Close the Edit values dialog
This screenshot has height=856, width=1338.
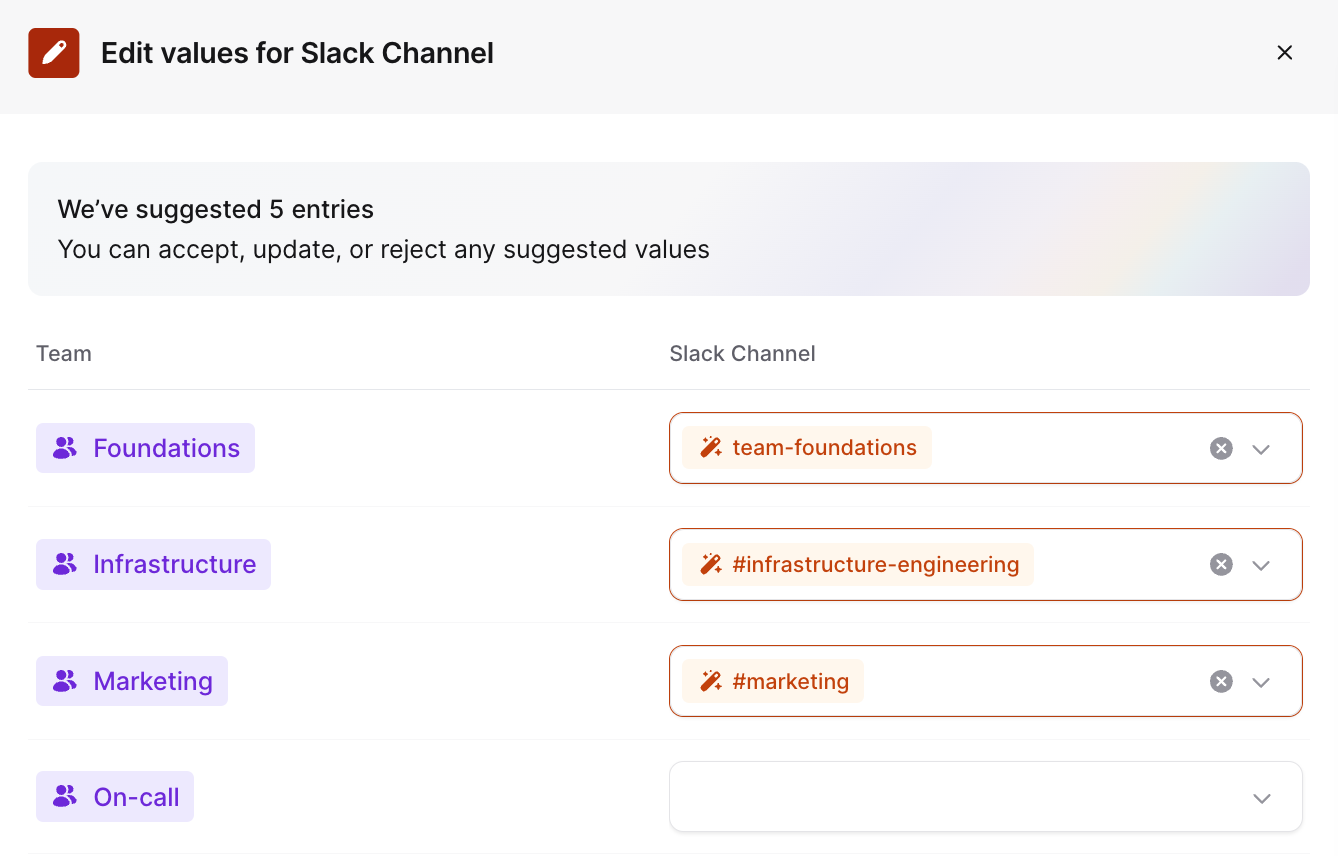1285,53
